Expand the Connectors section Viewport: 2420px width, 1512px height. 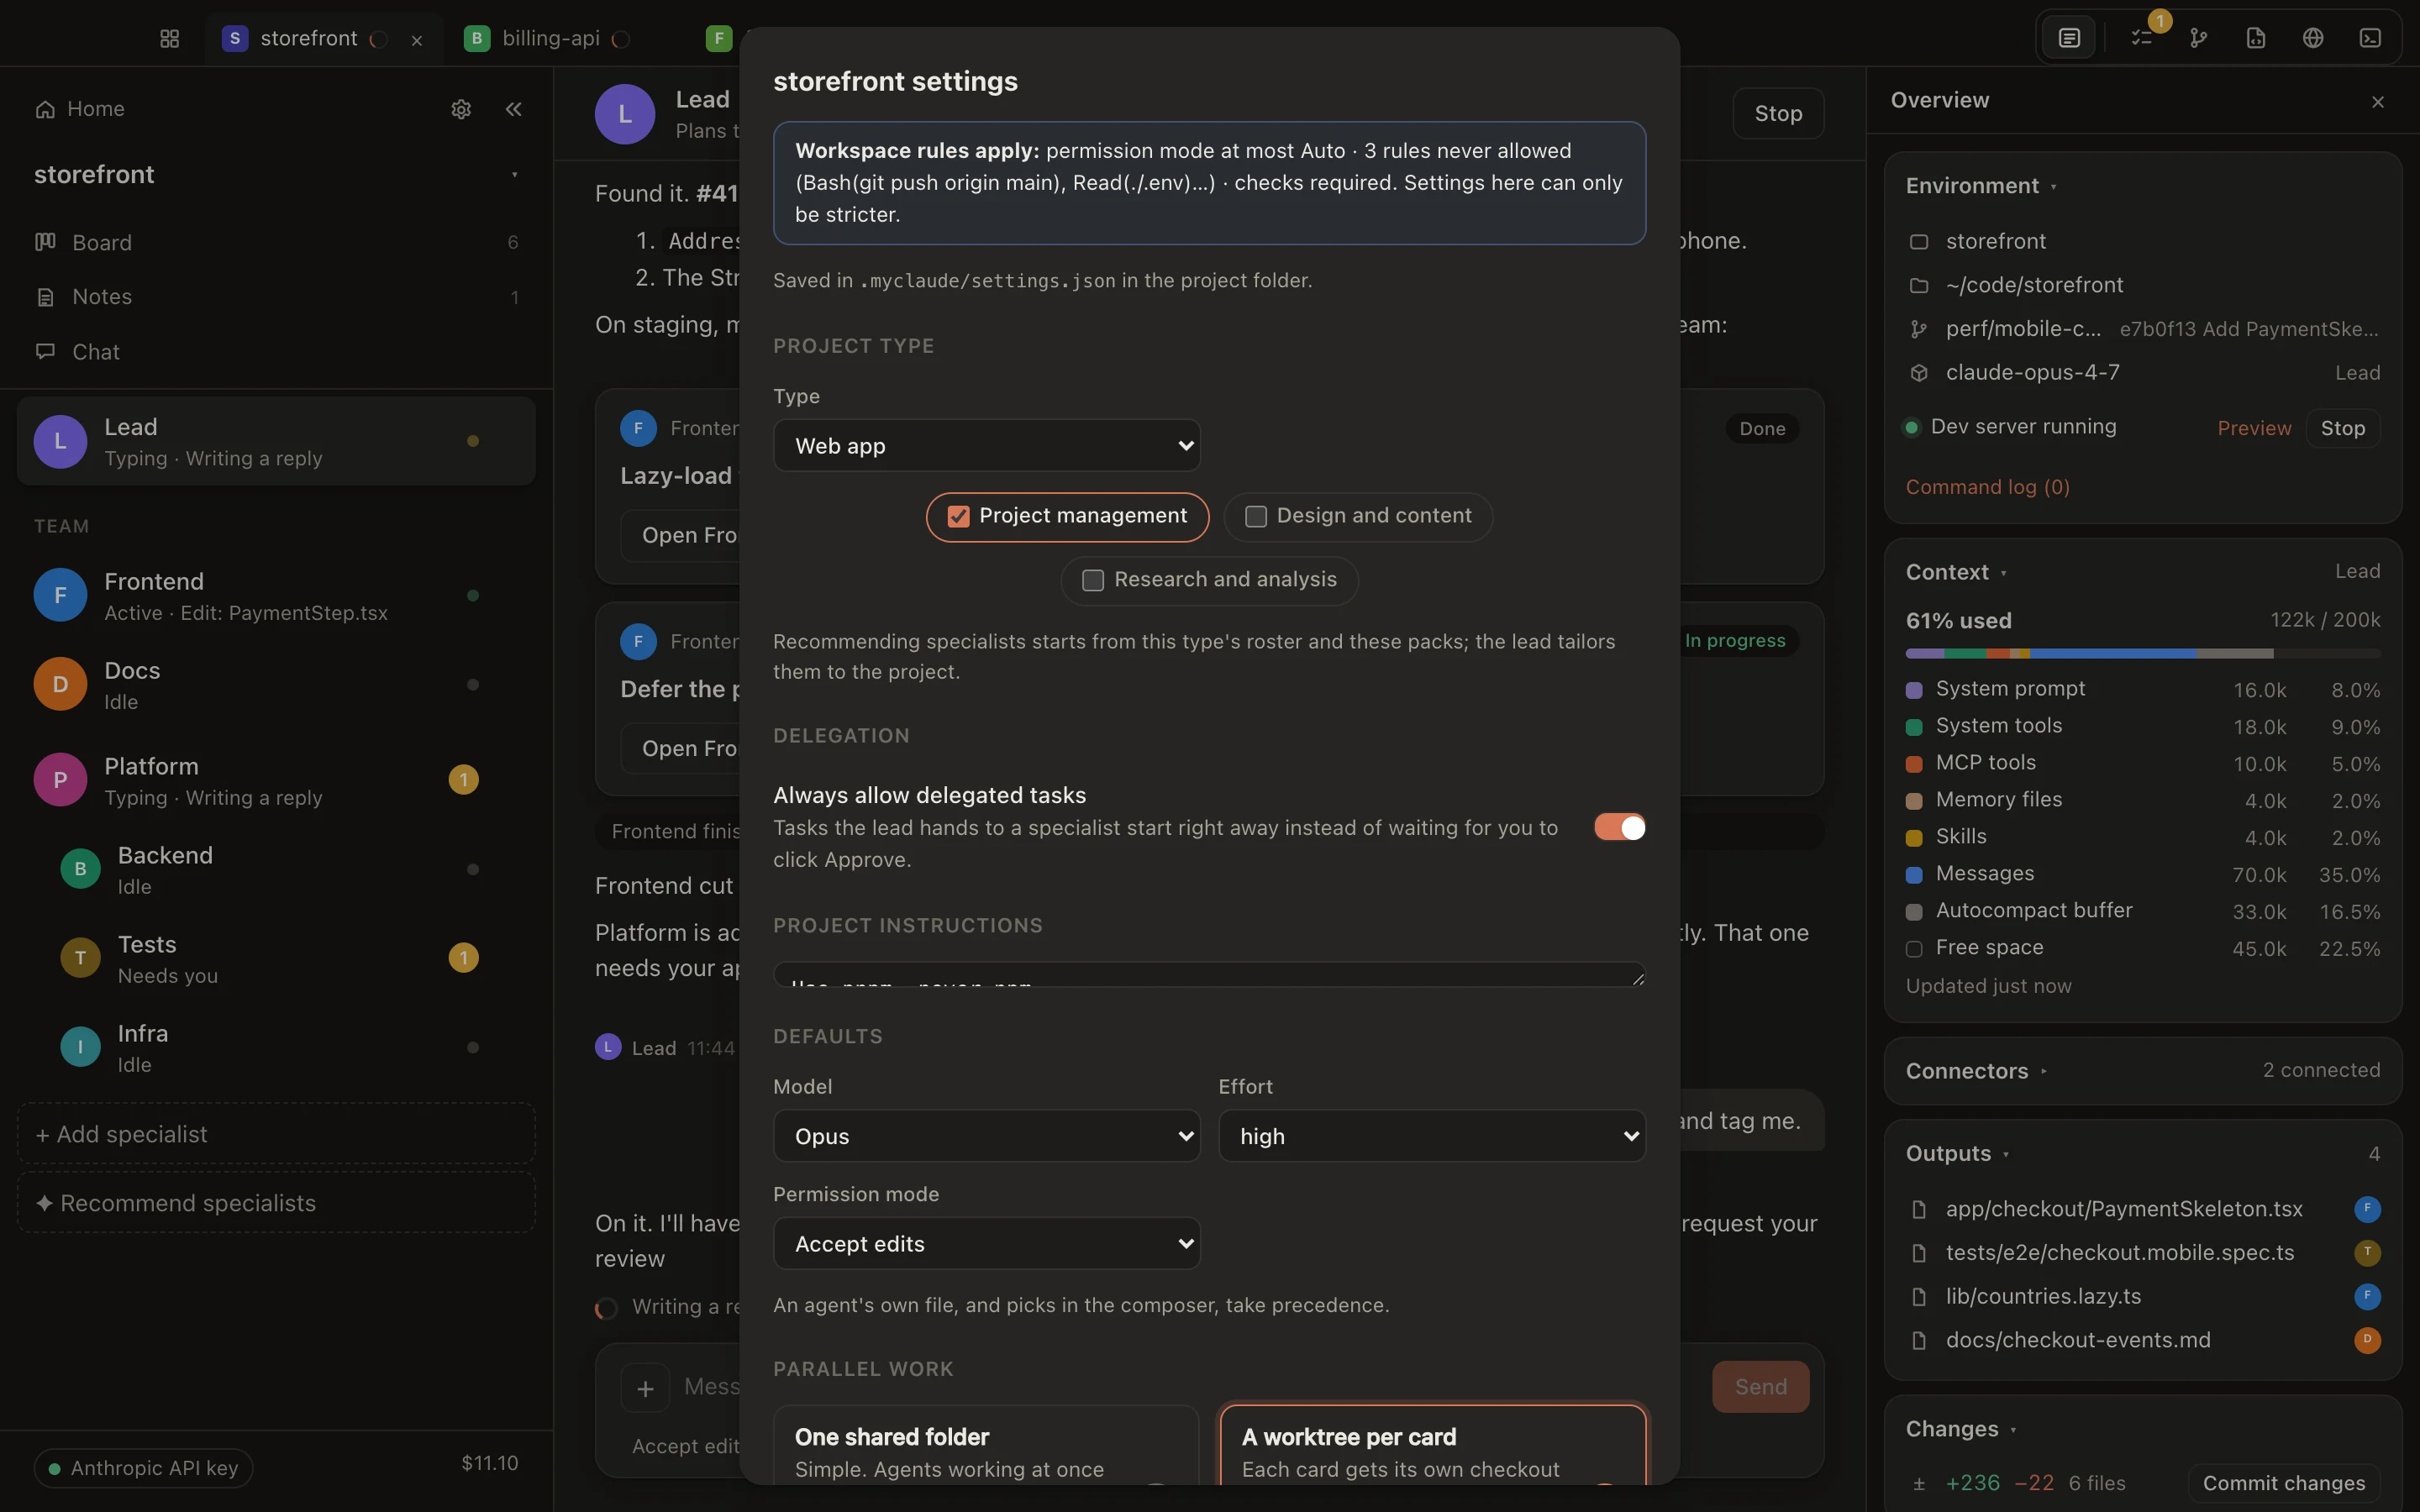(x=1976, y=1071)
